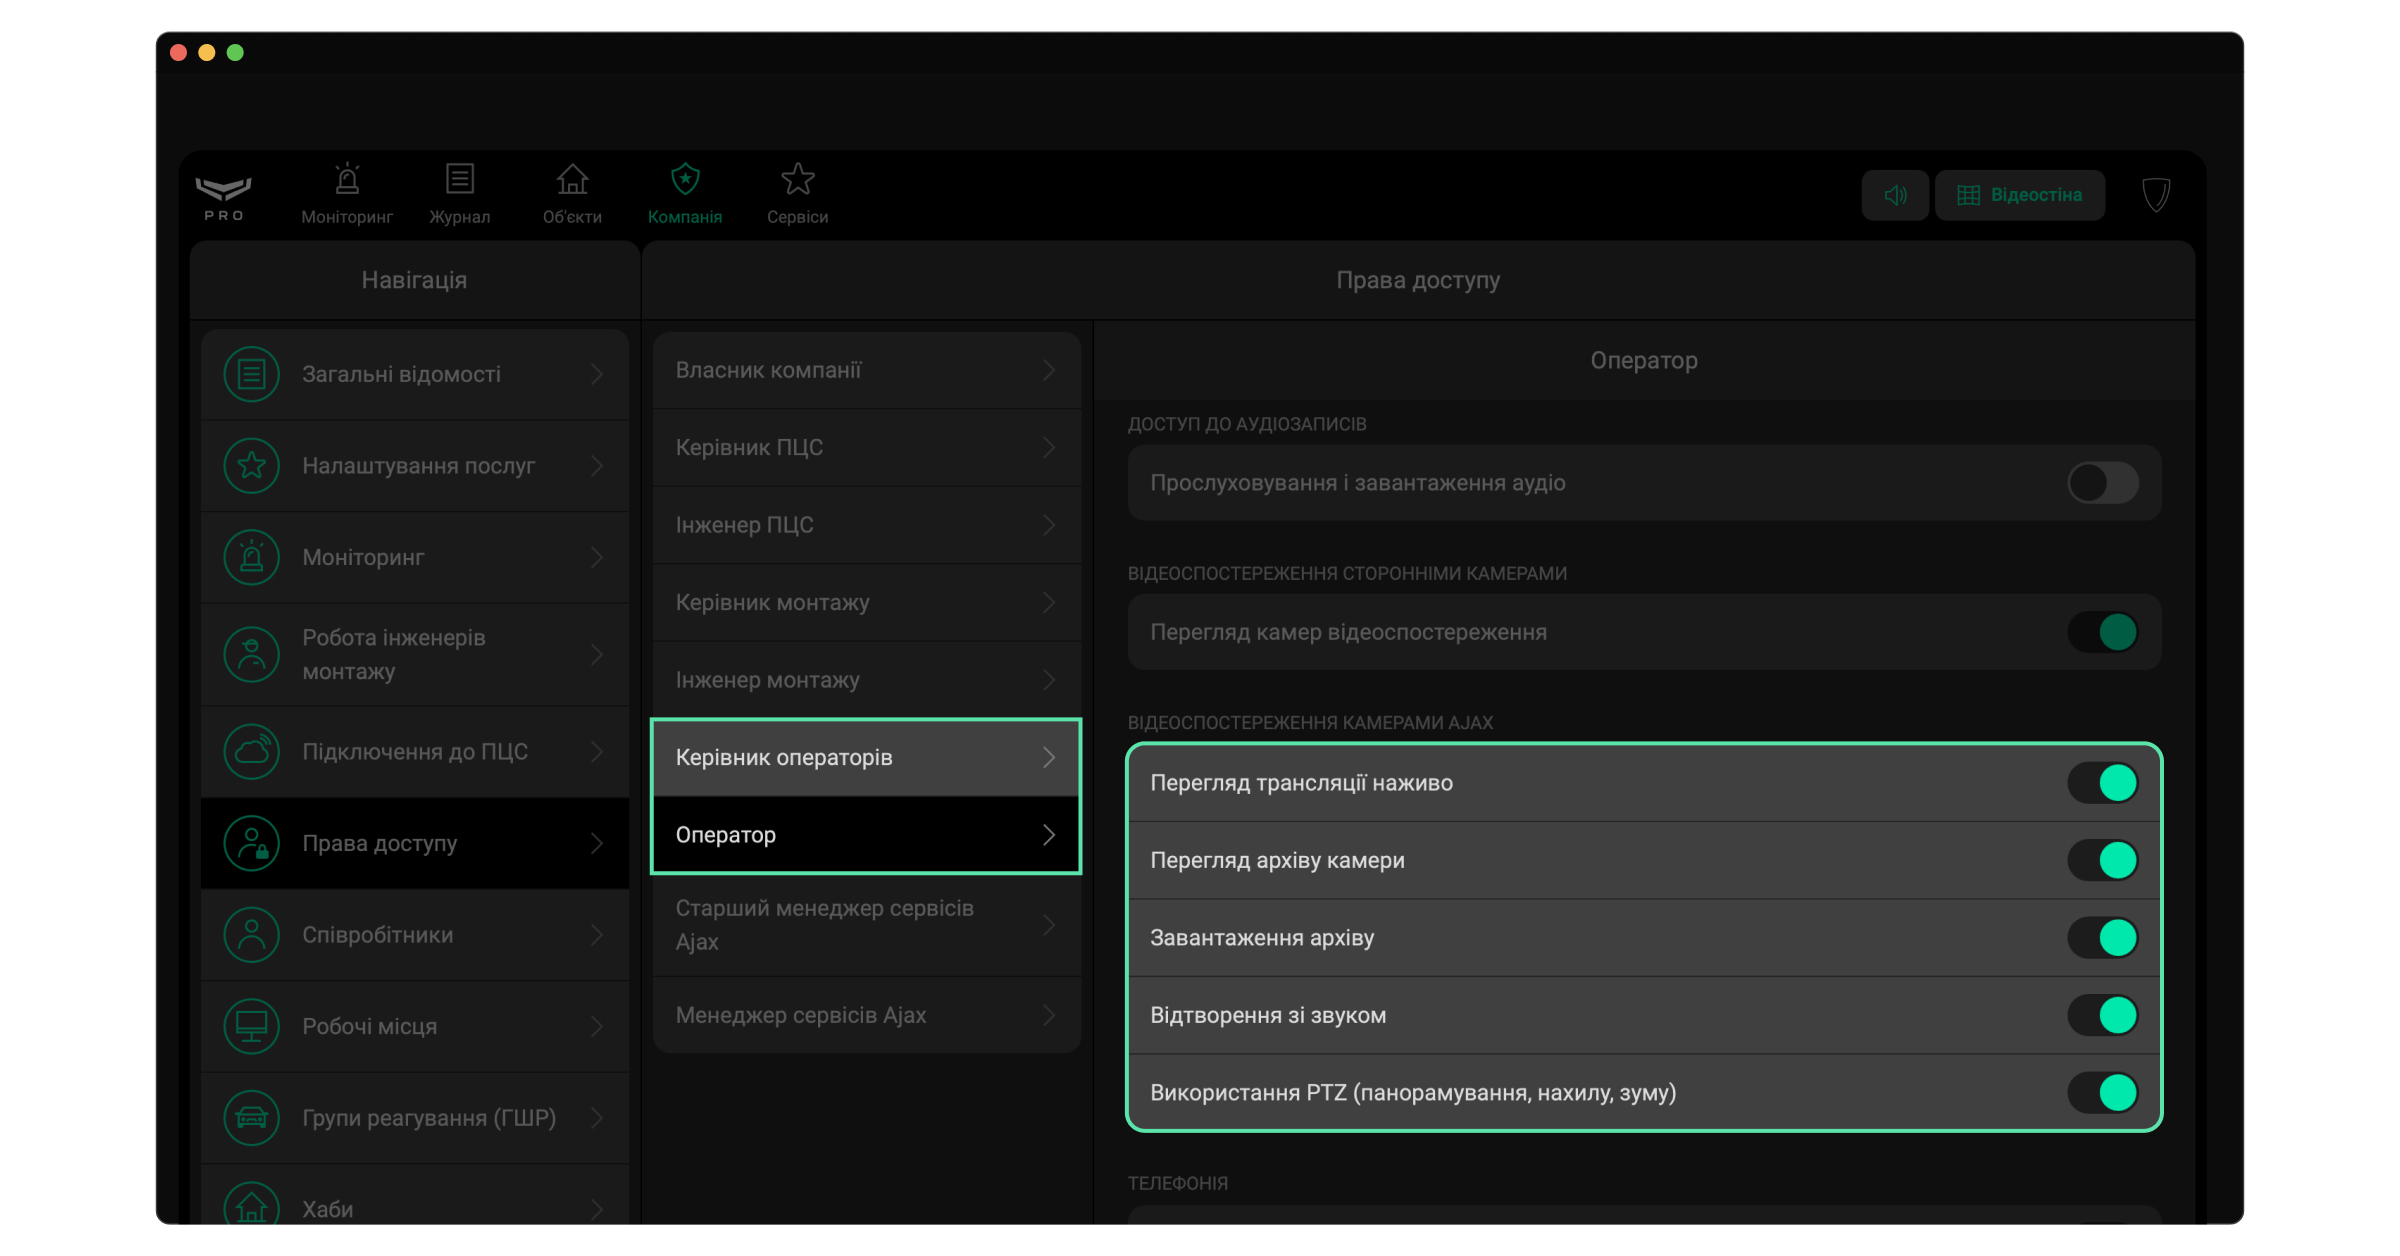Open the Відеостіна button
The width and height of the screenshot is (2400, 1256).
[x=2019, y=195]
